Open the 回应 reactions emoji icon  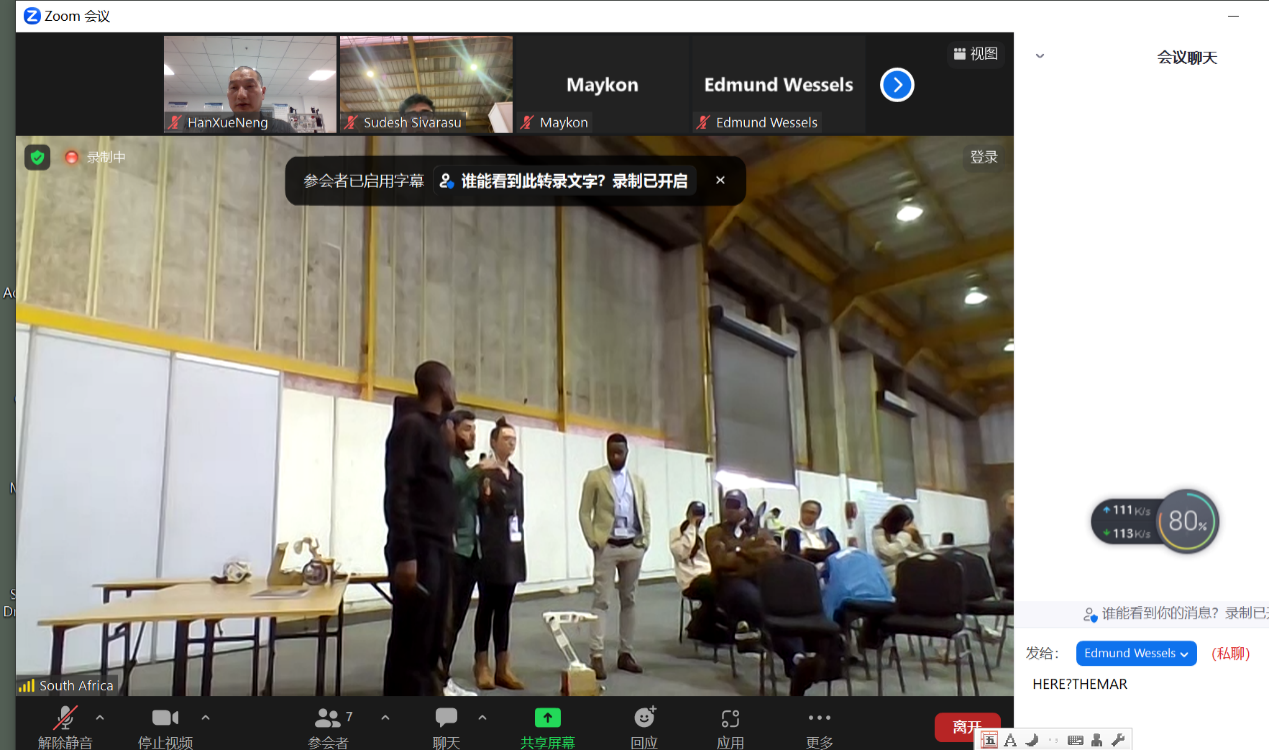pyautogui.click(x=644, y=718)
